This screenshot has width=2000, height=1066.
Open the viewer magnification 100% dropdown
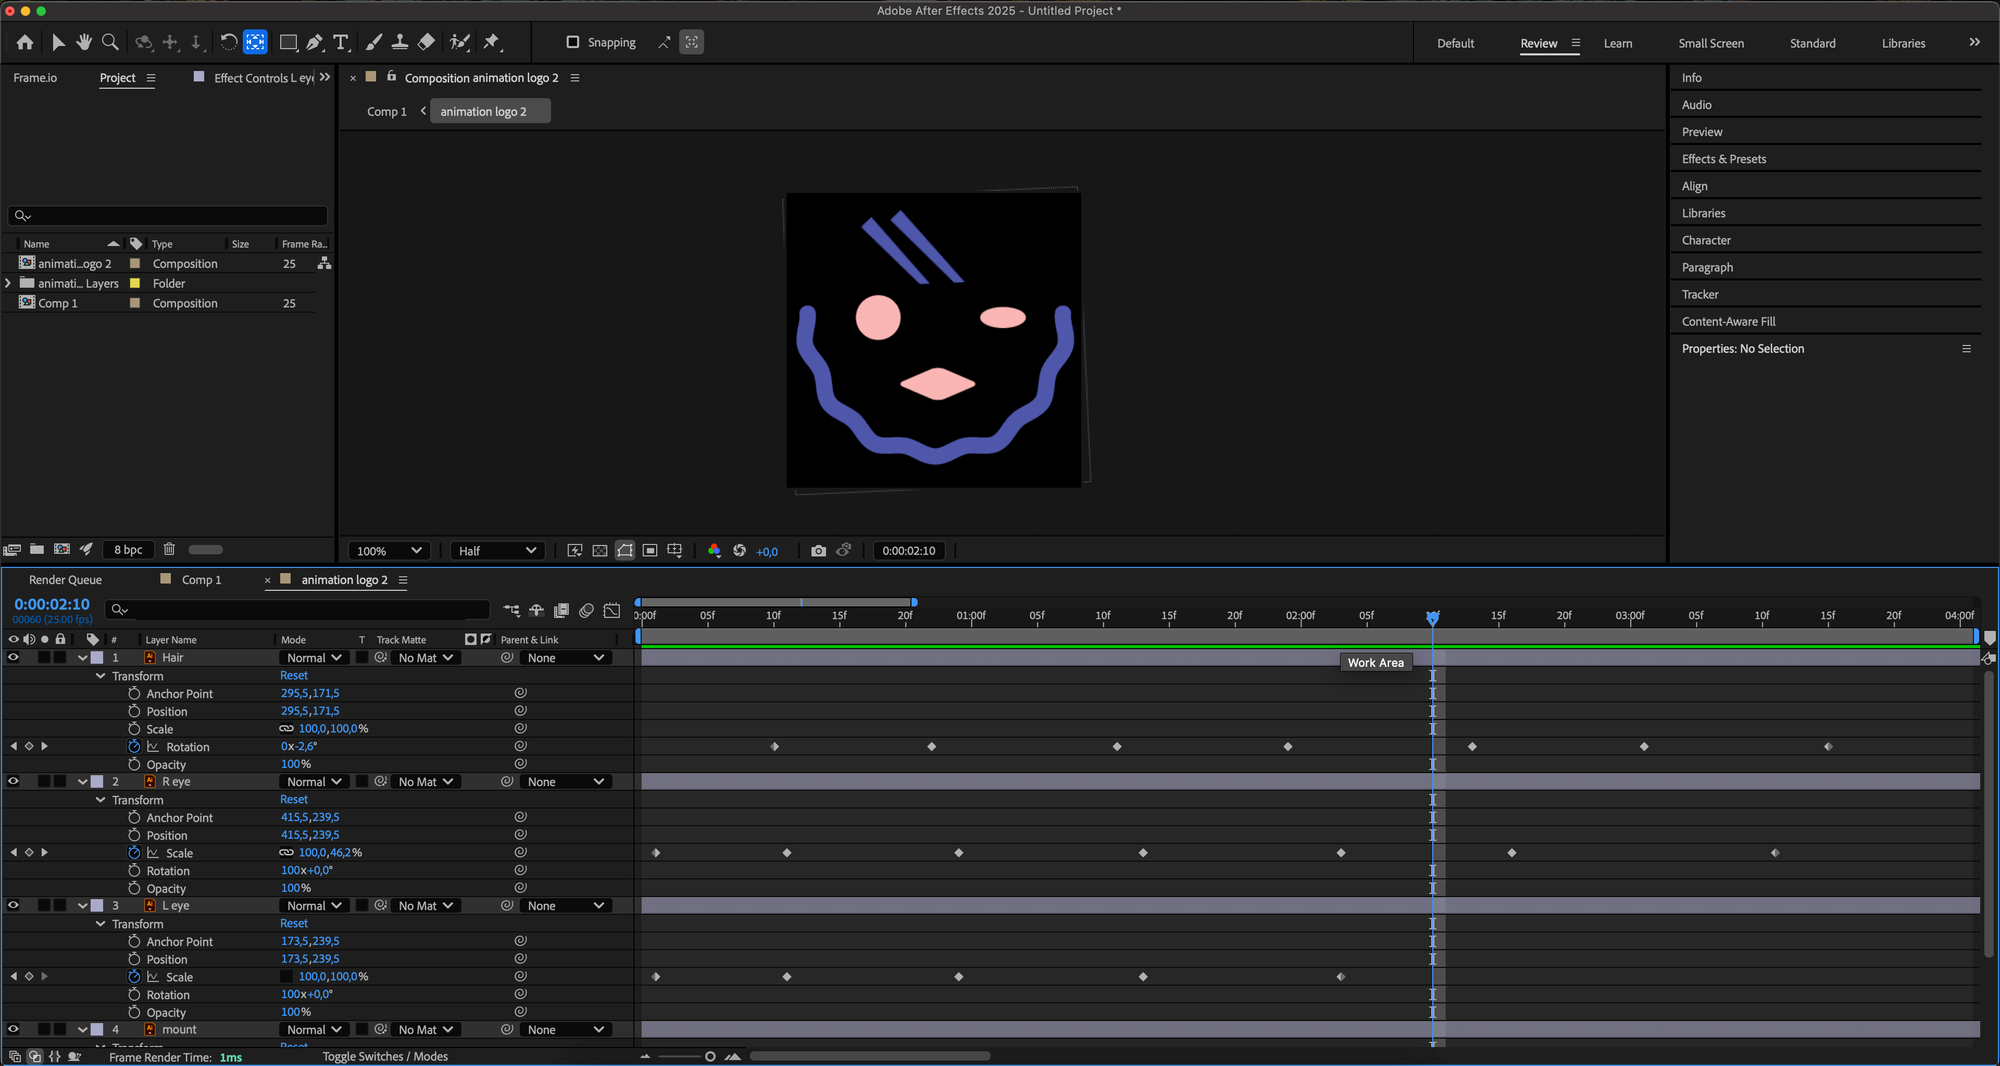point(389,551)
